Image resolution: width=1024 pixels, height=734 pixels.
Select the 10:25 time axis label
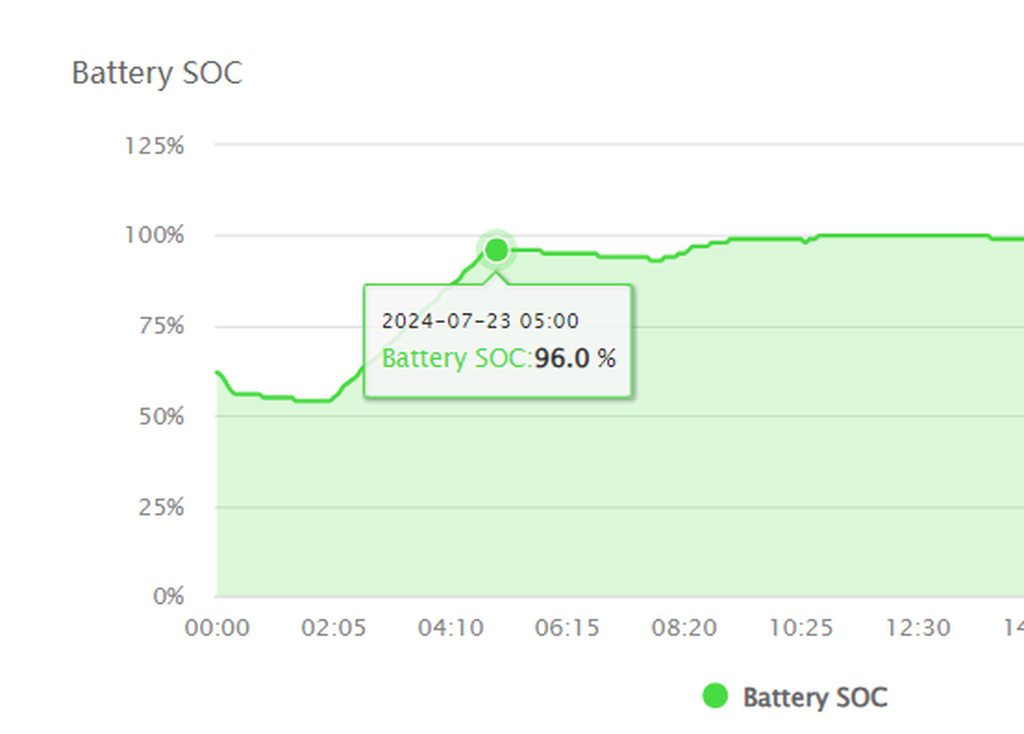pos(800,628)
